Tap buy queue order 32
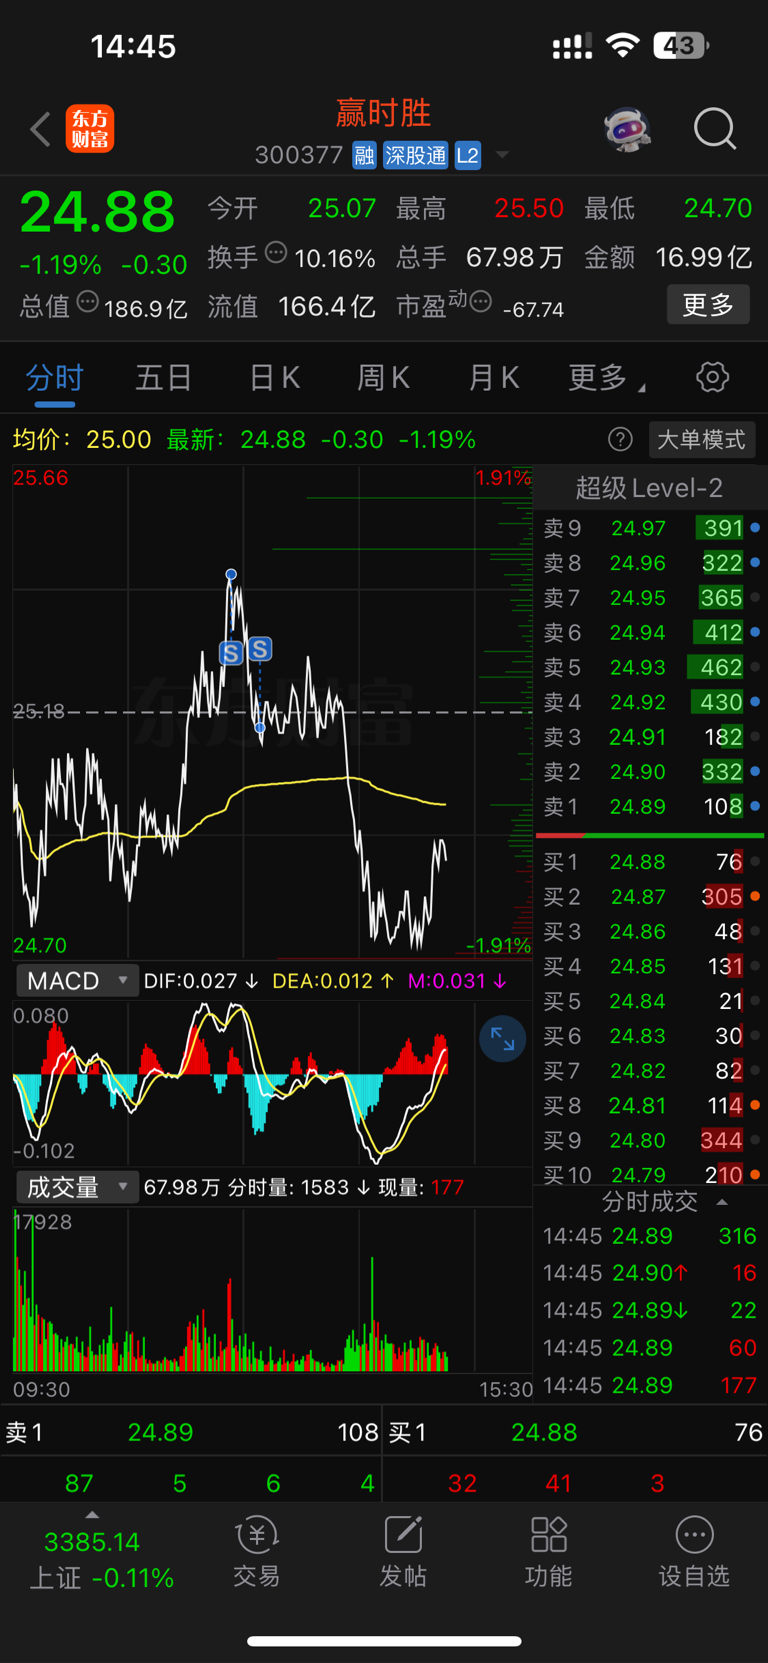 (x=462, y=1483)
